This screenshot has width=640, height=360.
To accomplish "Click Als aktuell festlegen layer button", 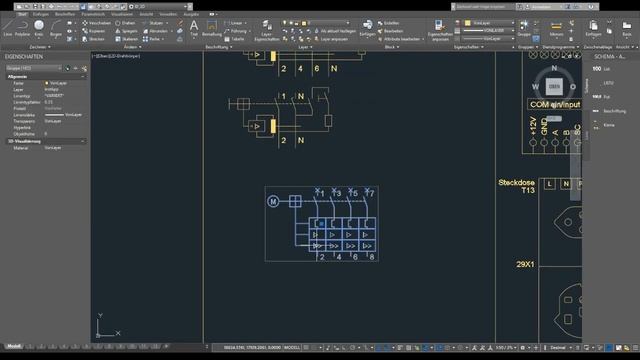I will pos(335,31).
